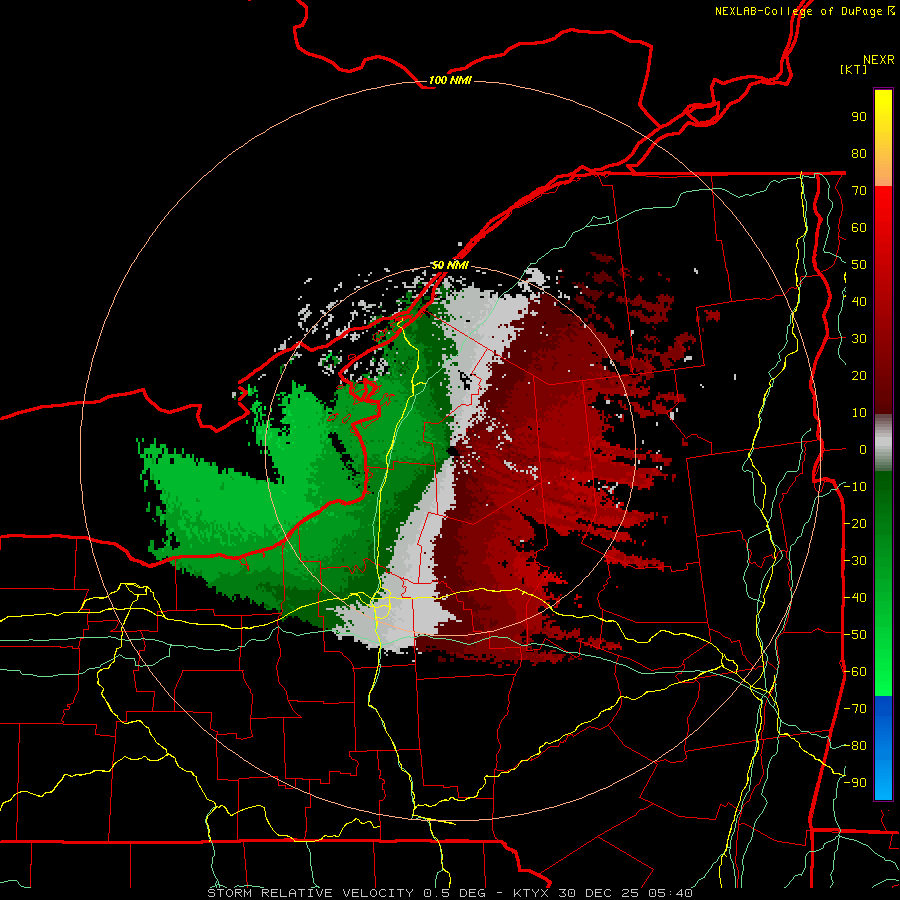Select the positive 60 knot scale label
The width and height of the screenshot is (900, 900).
tap(859, 228)
